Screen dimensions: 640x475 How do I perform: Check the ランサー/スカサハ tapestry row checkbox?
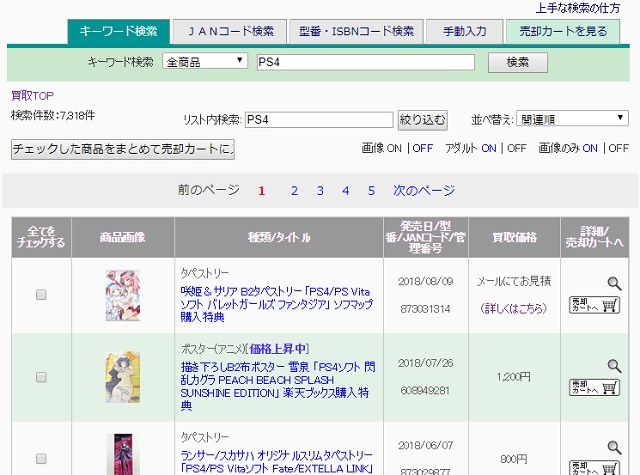pyautogui.click(x=41, y=459)
